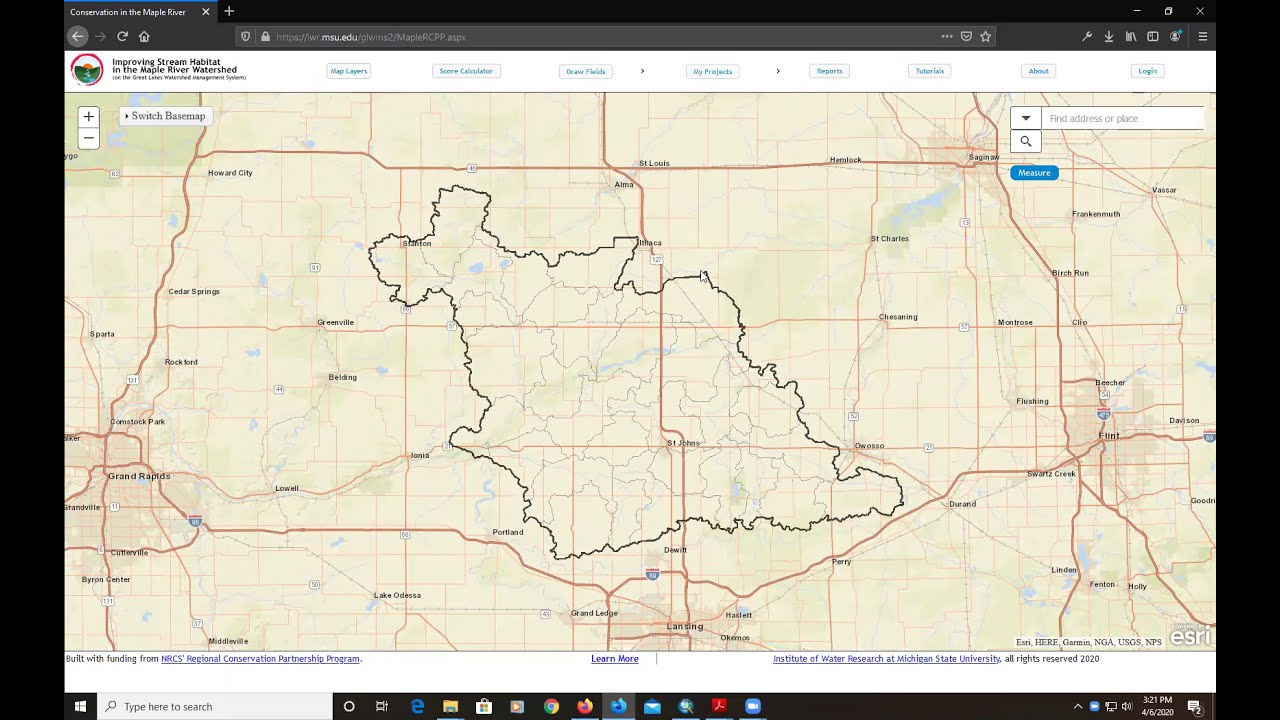Click the Esri logo on the map
Screen dimensions: 1280x720
pos(1190,636)
